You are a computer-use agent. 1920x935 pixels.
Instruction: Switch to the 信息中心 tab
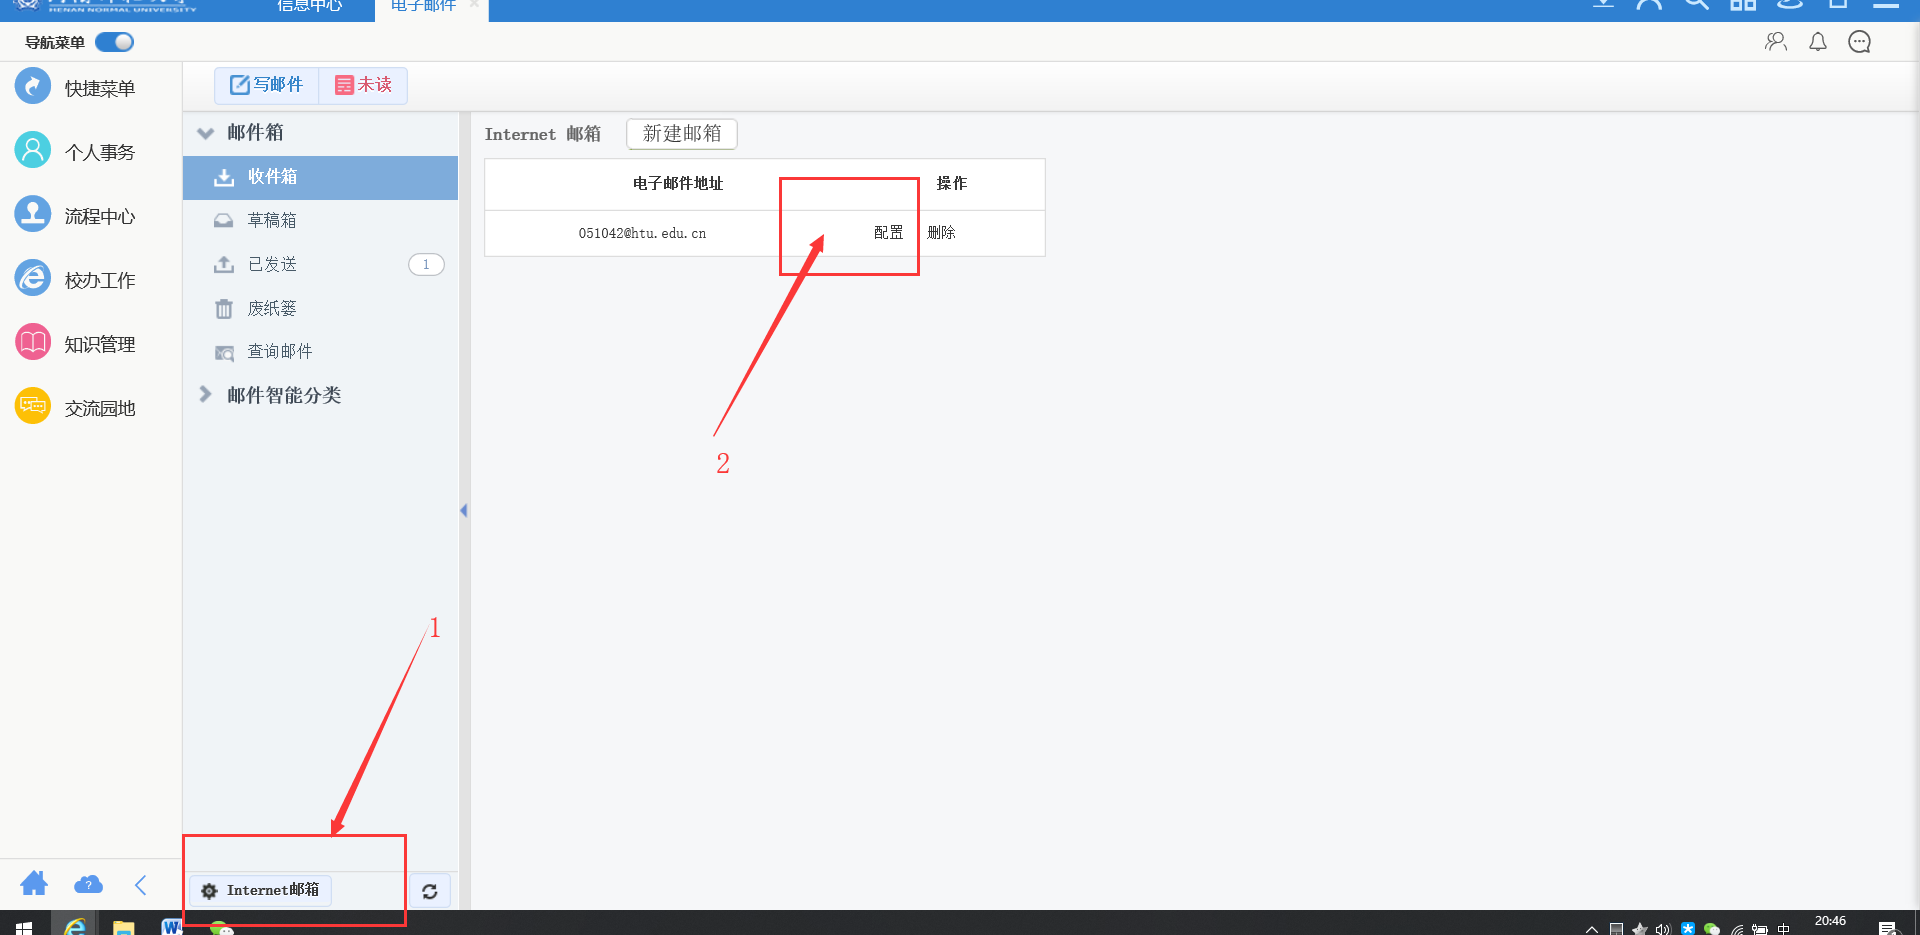(309, 6)
